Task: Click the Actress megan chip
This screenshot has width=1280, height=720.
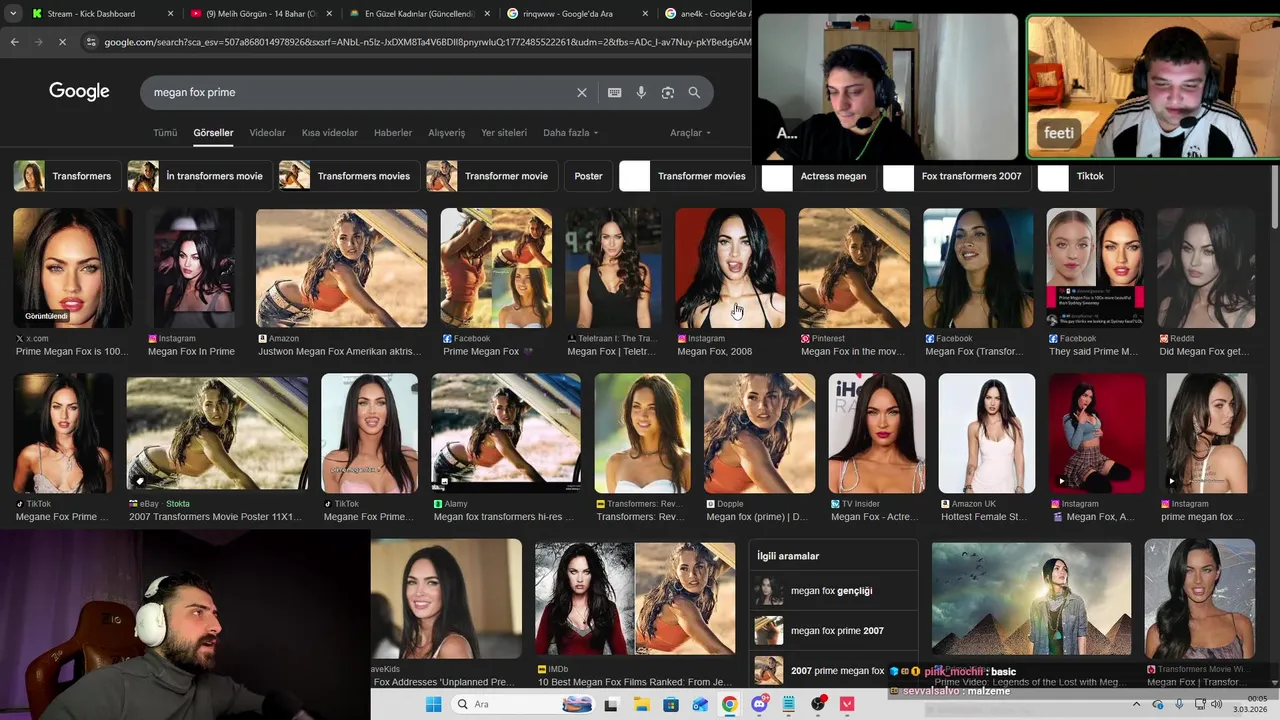Action: 819,176
